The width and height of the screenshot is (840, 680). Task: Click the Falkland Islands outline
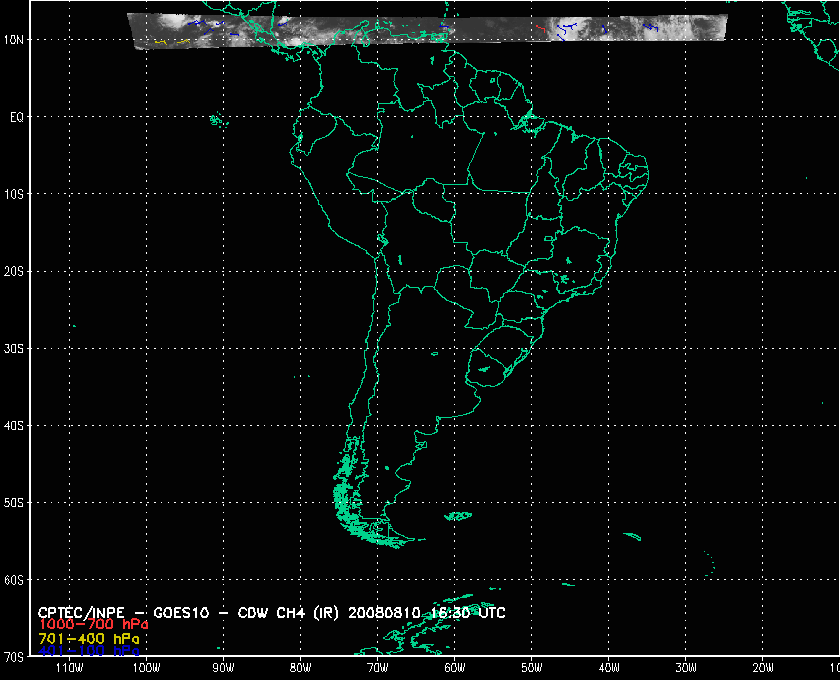tap(458, 516)
